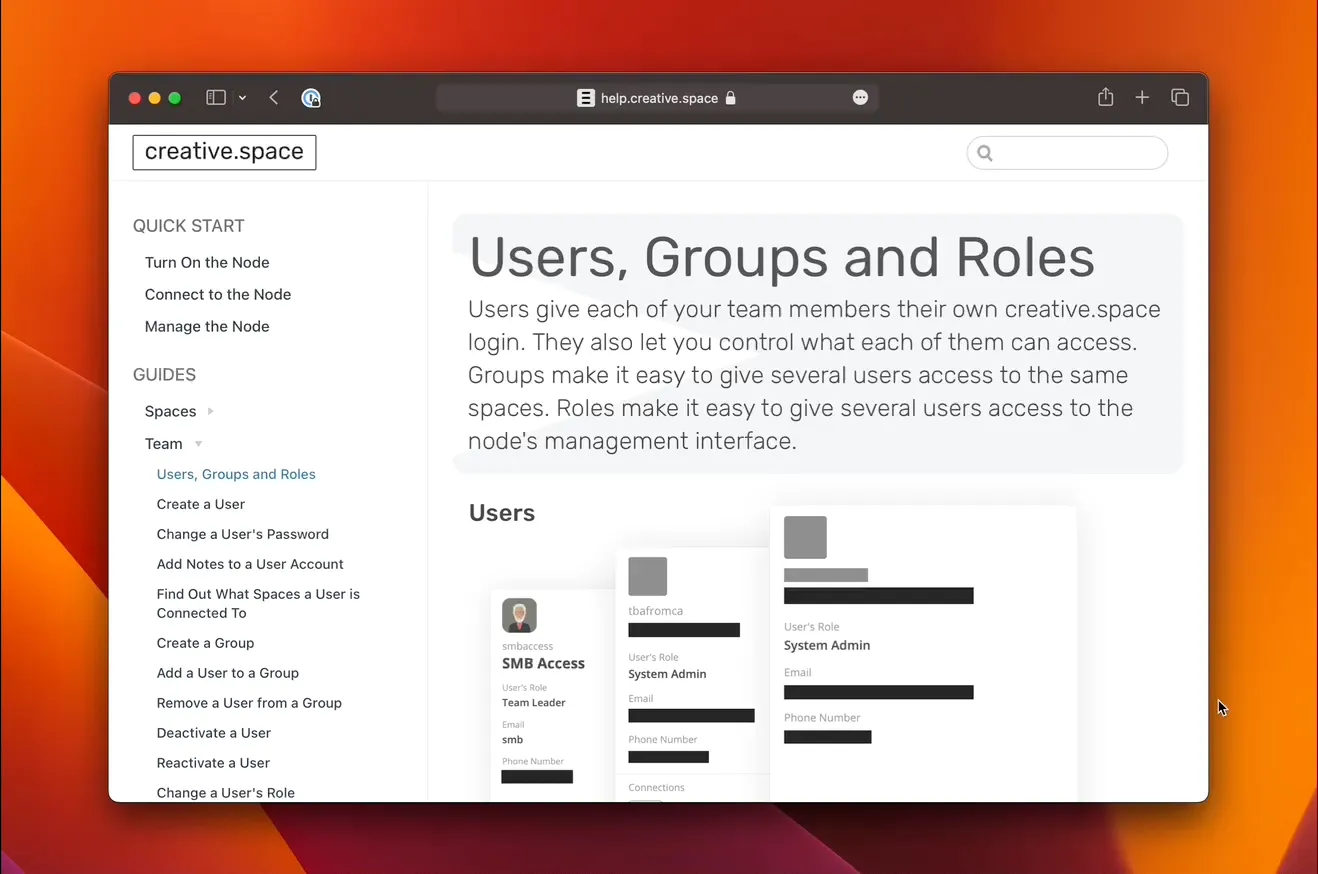Image resolution: width=1318 pixels, height=874 pixels.
Task: Open Remove a User from a Group
Action: click(x=249, y=703)
